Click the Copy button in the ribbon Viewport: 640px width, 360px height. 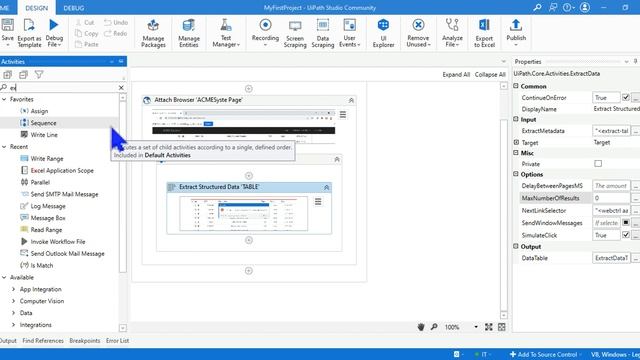coord(87,33)
